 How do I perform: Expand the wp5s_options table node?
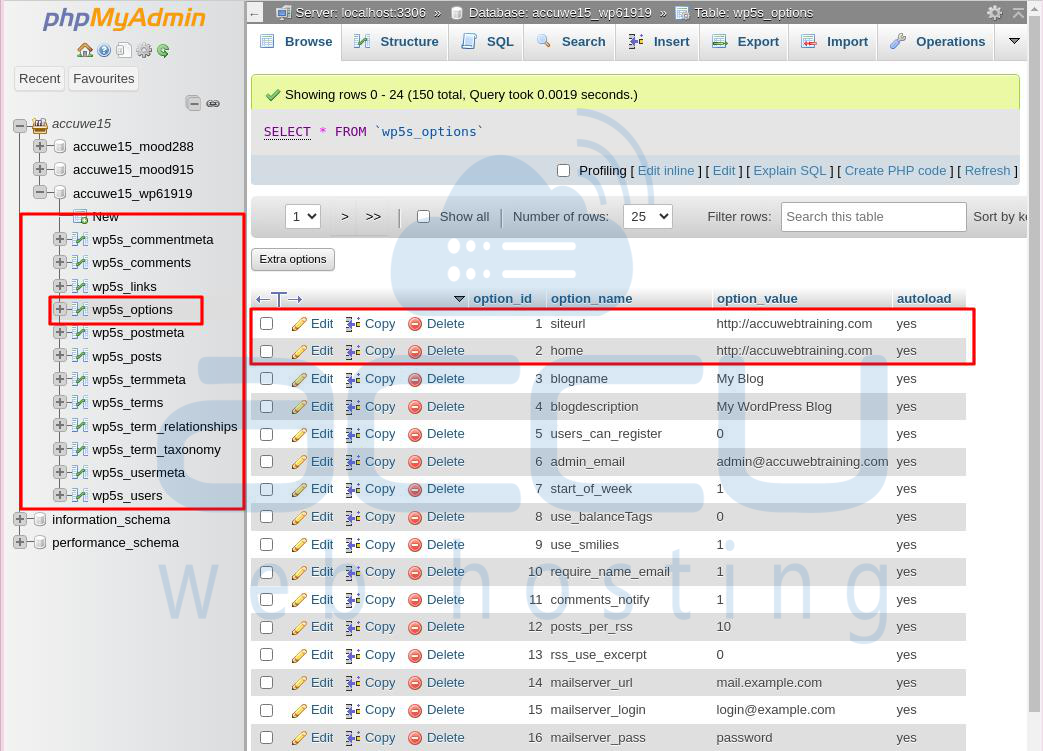pos(60,309)
